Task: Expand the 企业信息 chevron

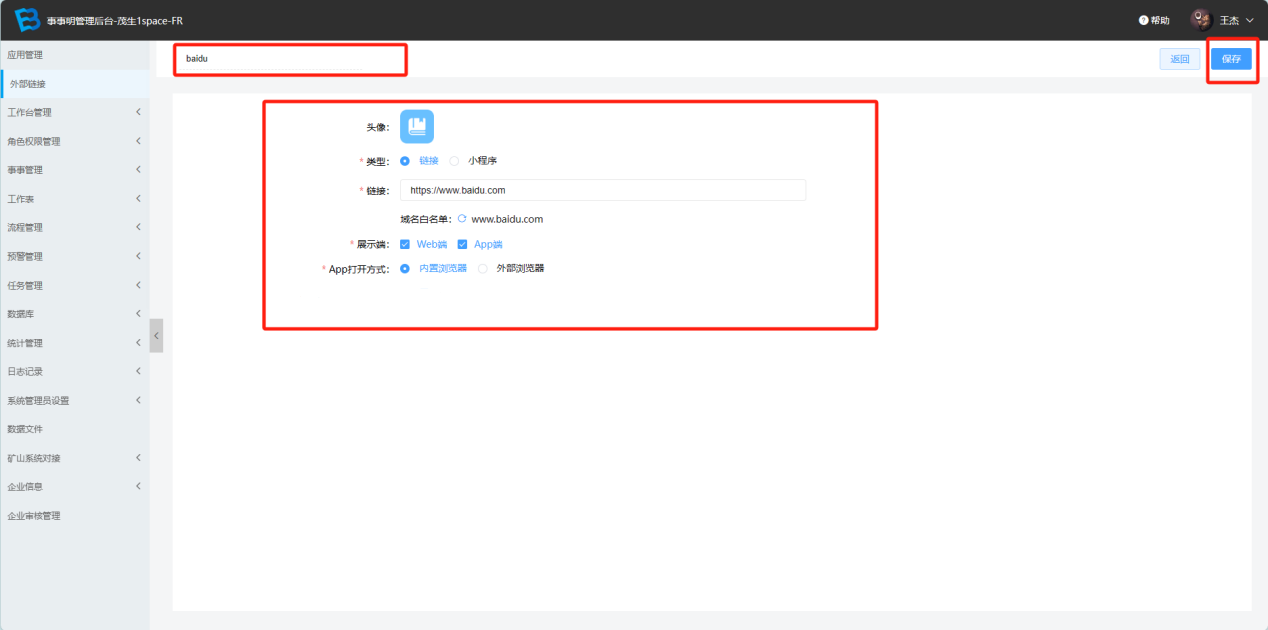Action: pos(138,486)
